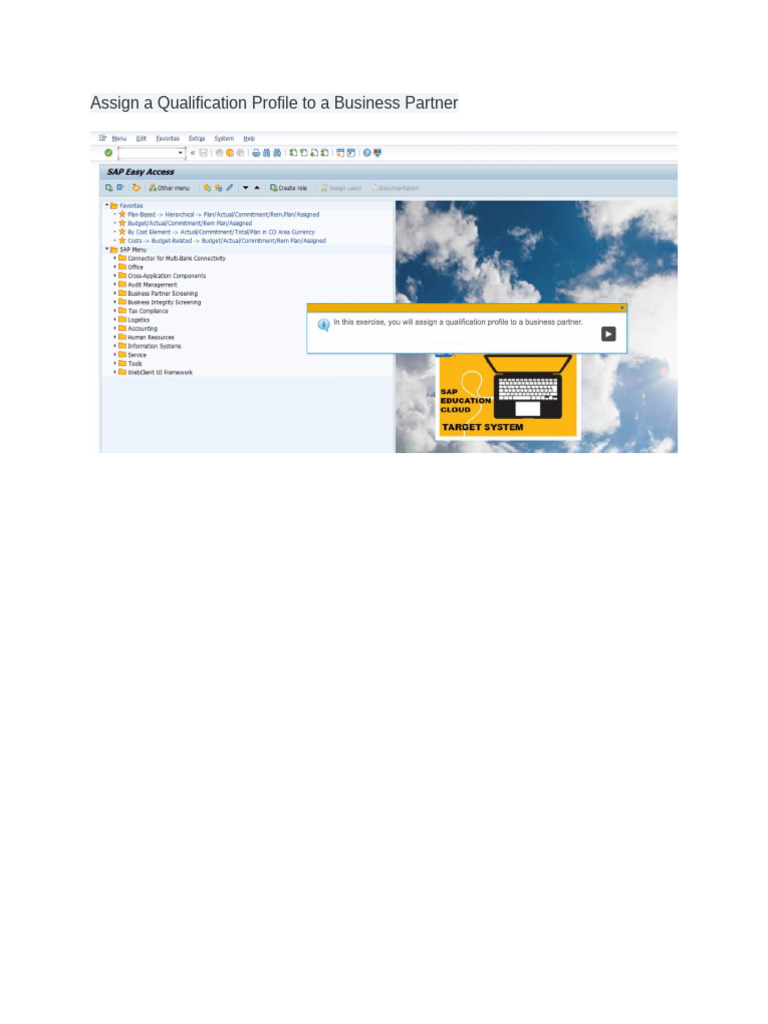This screenshot has width=768, height=1024.
Task: Select Budget/Actual/Commitment/Rem Plan/Assigned favorite
Action: (189, 223)
